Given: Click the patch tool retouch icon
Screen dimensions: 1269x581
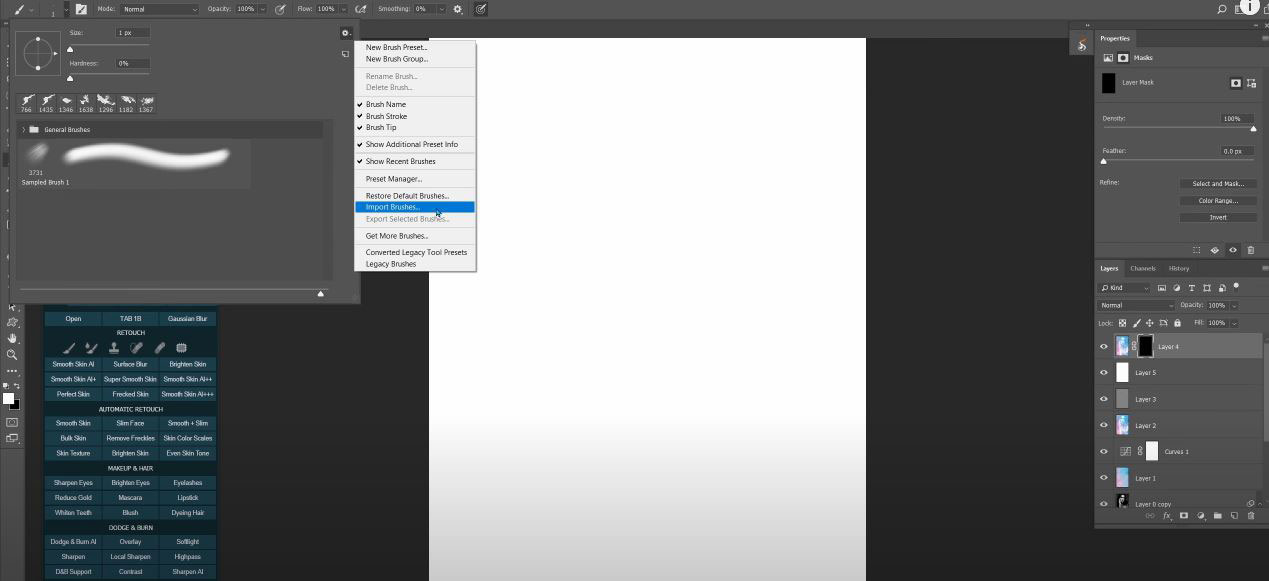Looking at the screenshot, I should (181, 348).
